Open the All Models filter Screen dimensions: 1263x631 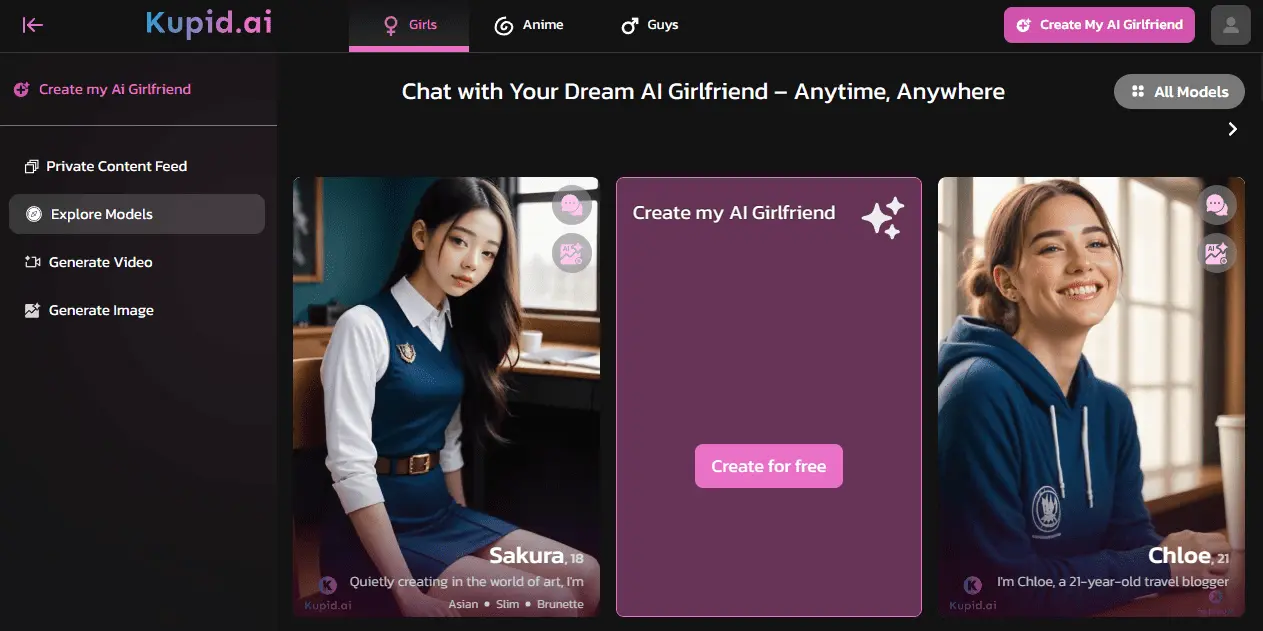tap(1179, 91)
